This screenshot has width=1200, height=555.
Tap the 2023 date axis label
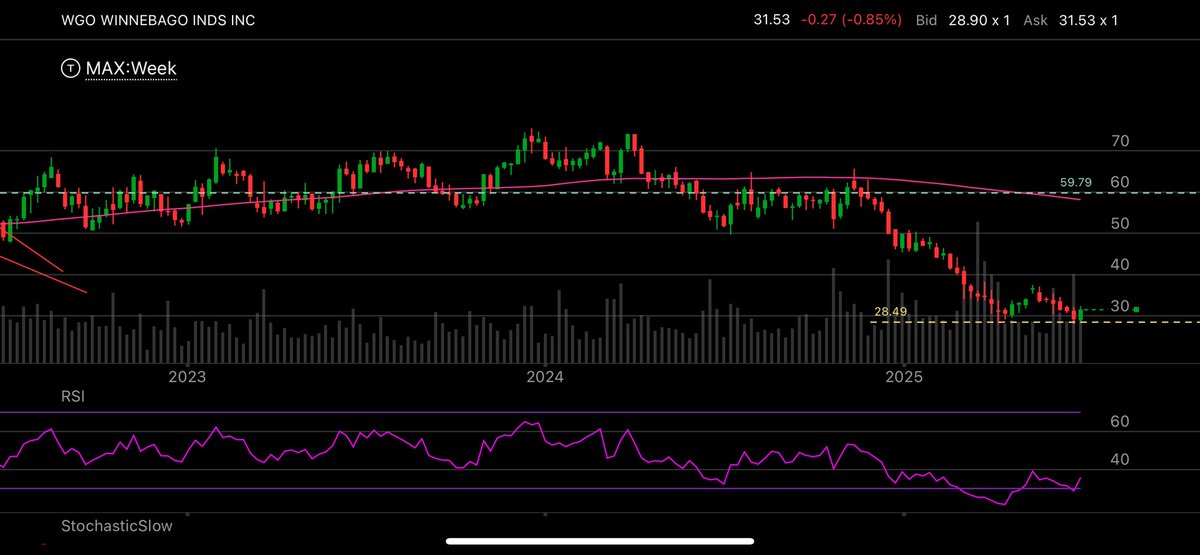(x=187, y=378)
